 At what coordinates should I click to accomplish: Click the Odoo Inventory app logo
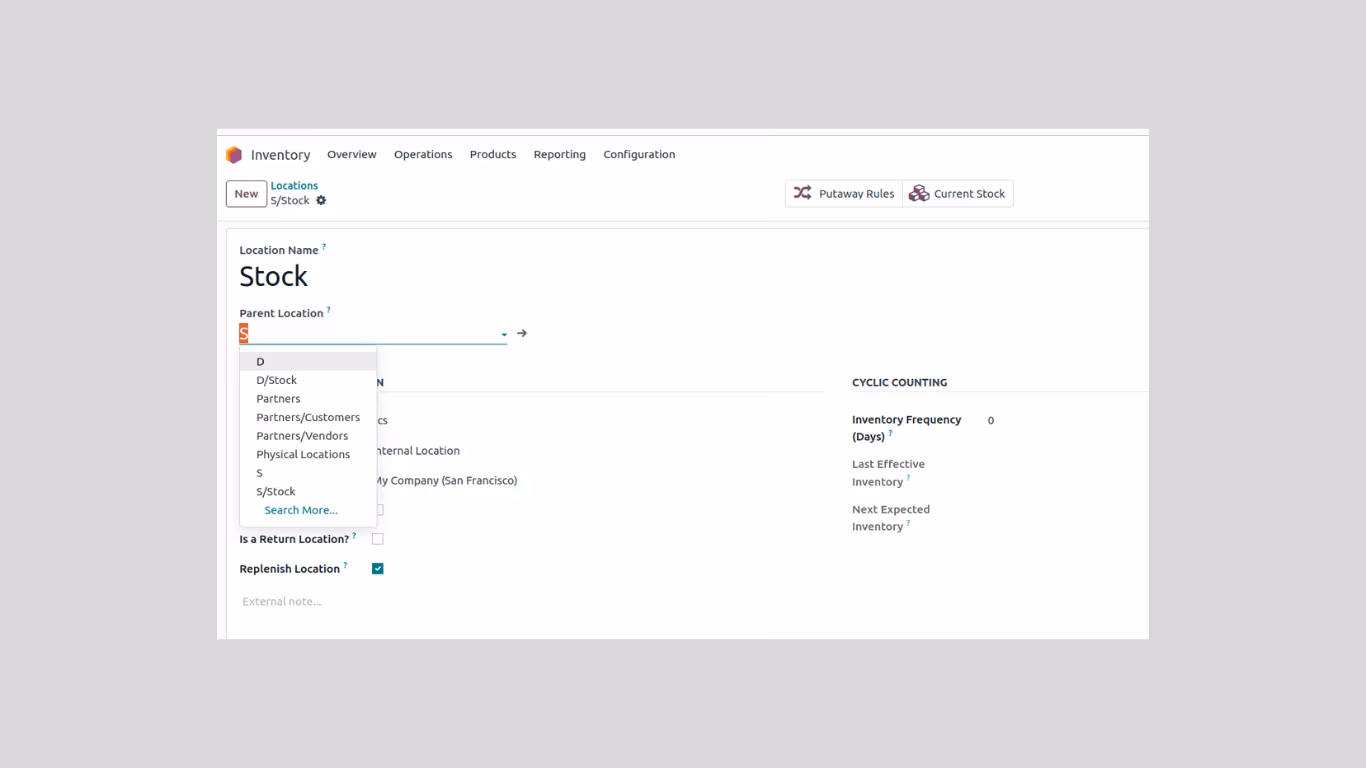(234, 155)
